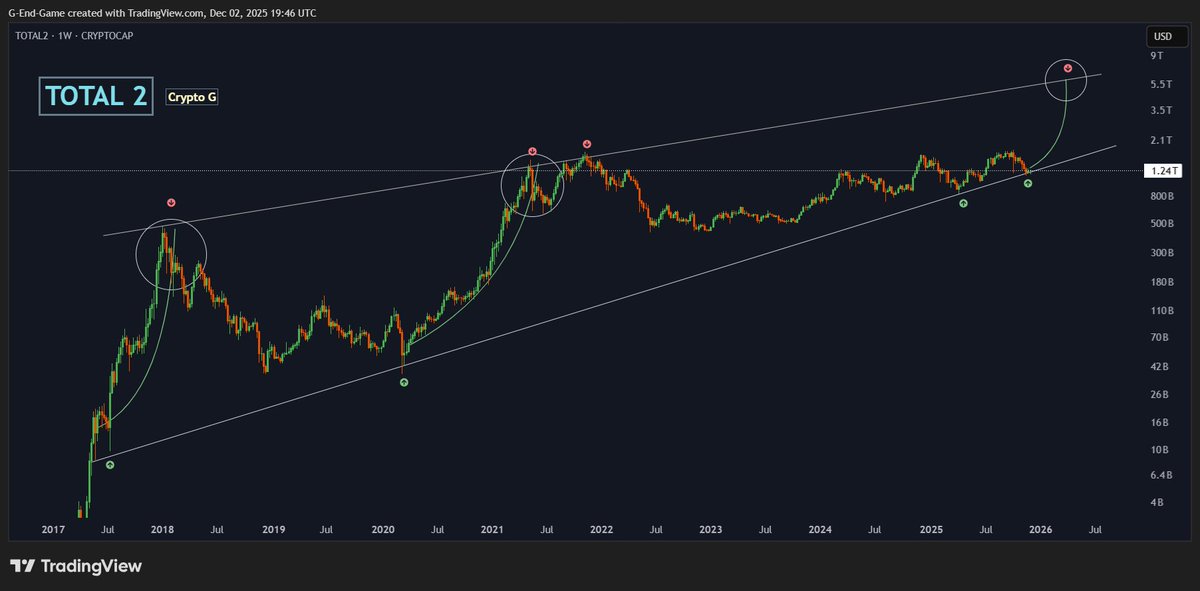Click the 1.24T current price label
The width and height of the screenshot is (1200, 591).
[1161, 171]
